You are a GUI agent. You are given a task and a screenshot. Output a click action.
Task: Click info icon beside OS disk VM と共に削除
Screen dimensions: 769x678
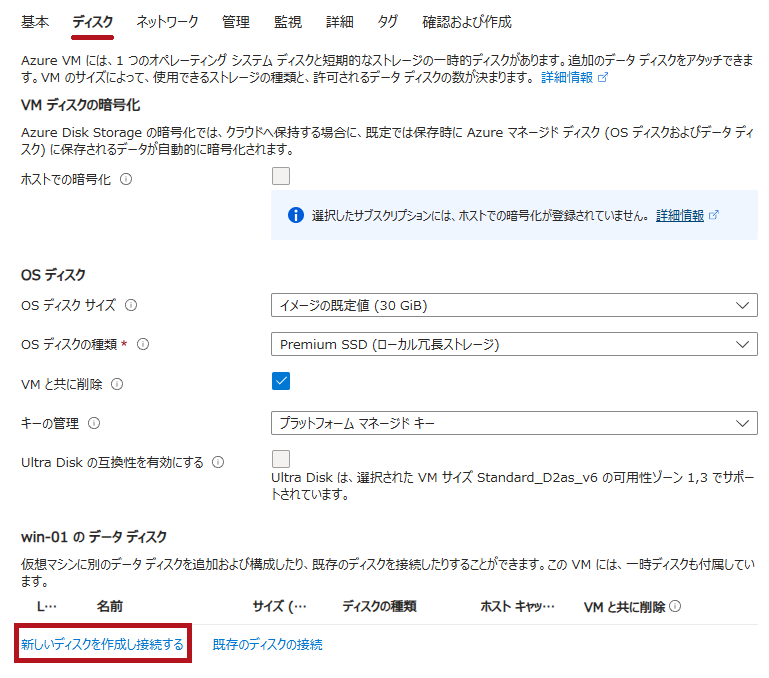pyautogui.click(x=117, y=384)
